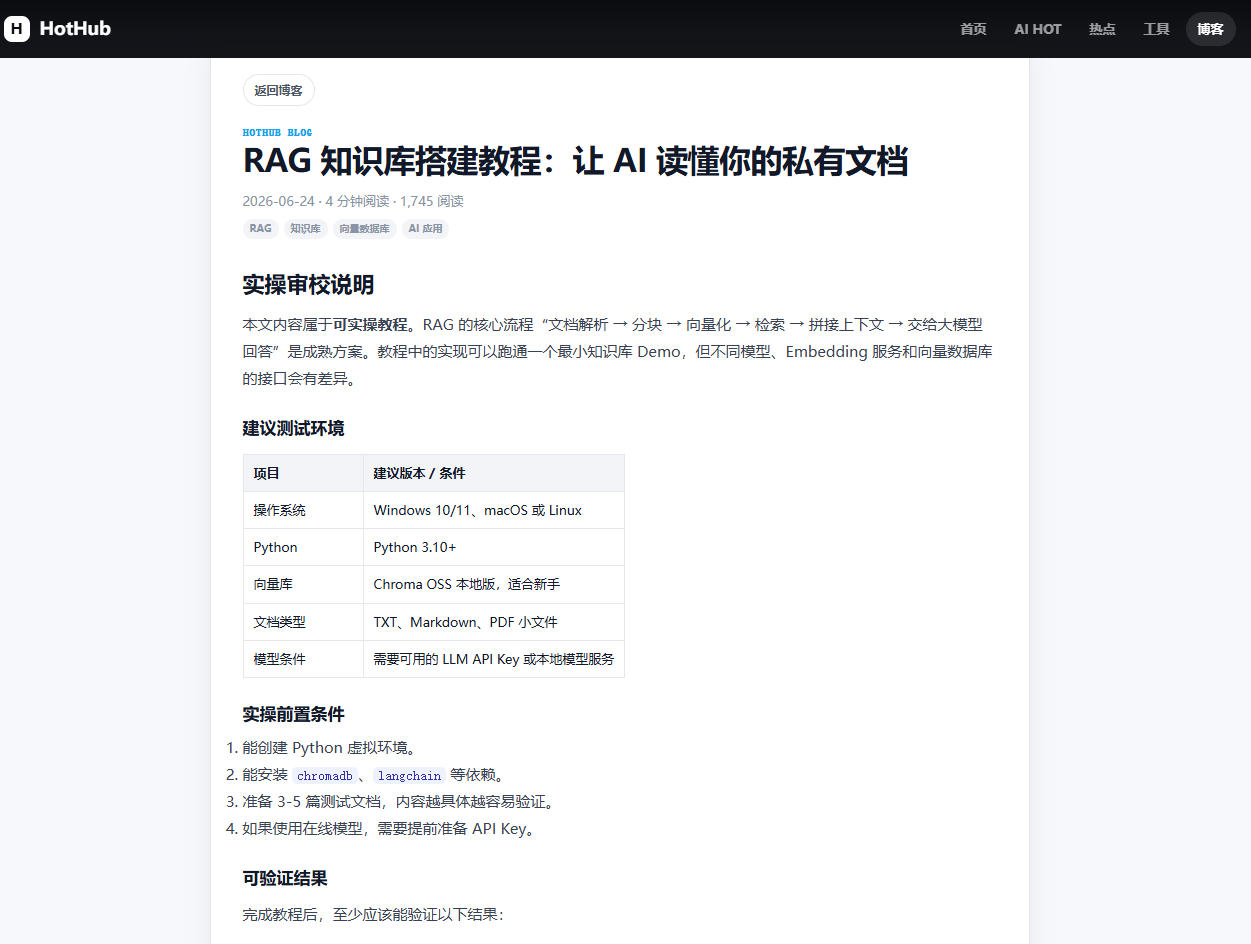
Task: Open the 首页 nav item
Action: coord(973,29)
